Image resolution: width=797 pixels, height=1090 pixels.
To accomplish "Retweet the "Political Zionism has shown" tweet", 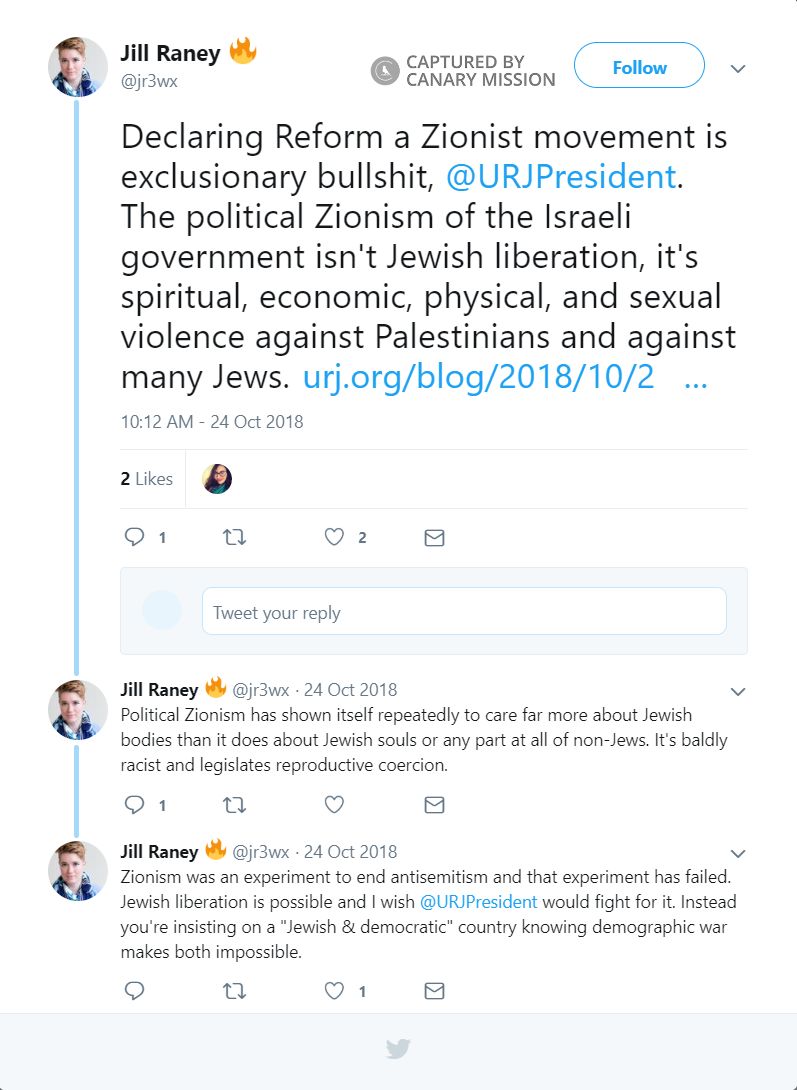I will pos(234,804).
